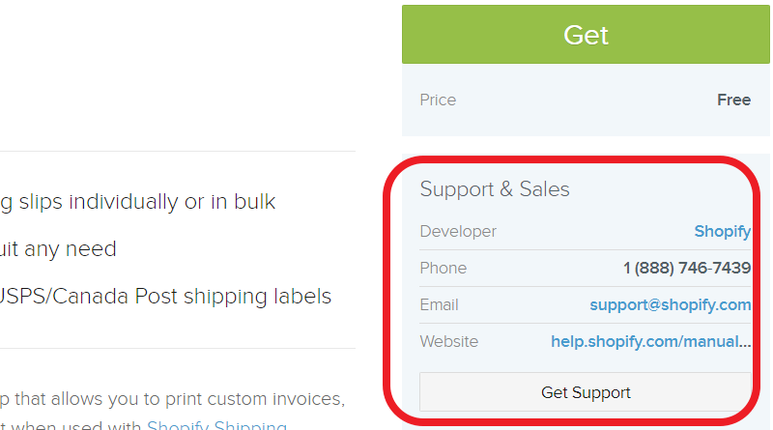Click the green Get button
This screenshot has width=773, height=430.
click(586, 35)
